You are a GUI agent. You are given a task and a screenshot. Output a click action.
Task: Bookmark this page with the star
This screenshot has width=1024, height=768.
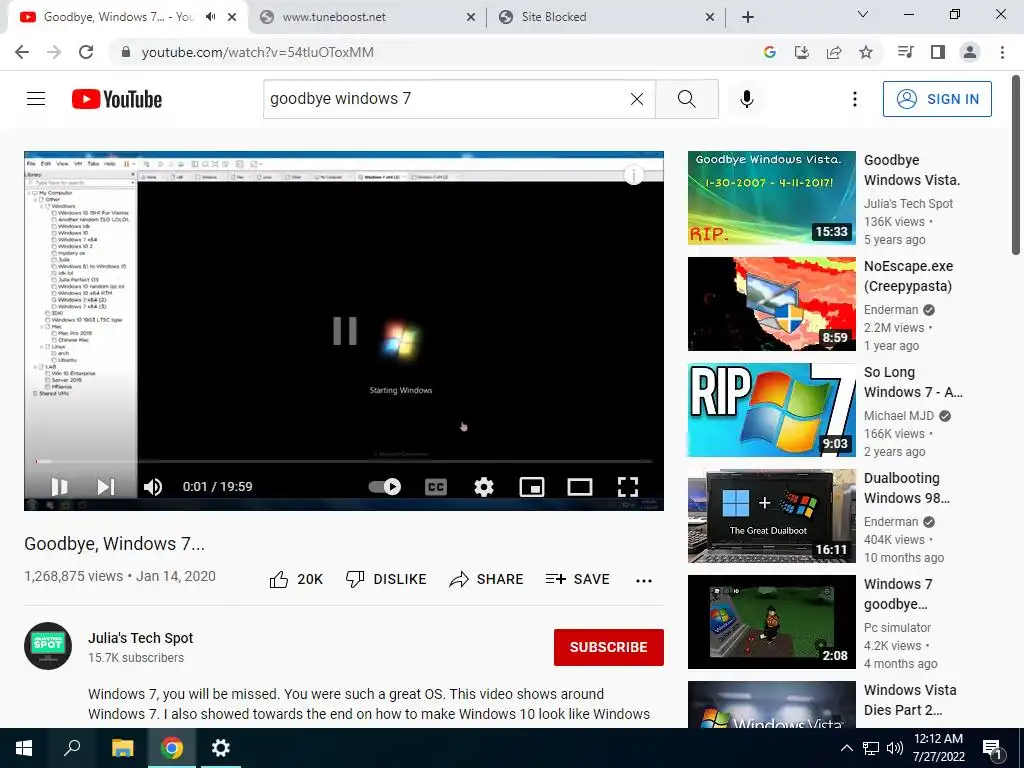point(866,52)
